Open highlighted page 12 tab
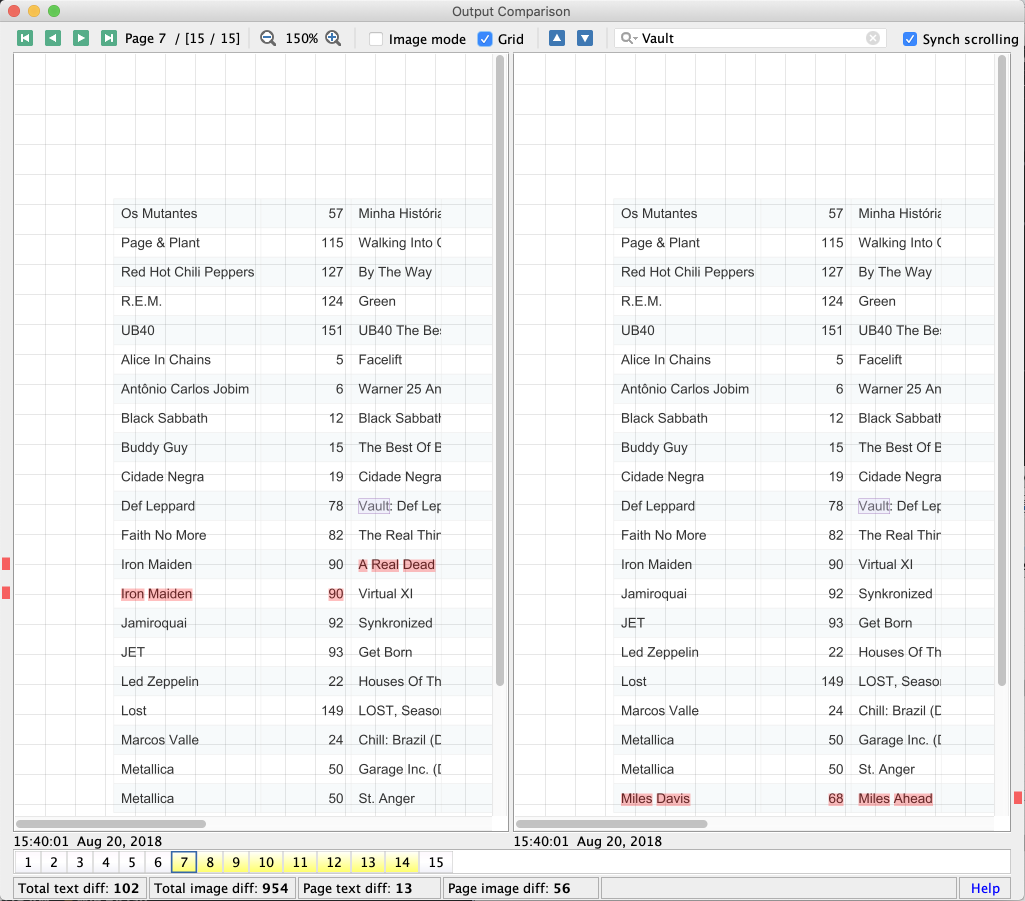 pyautogui.click(x=334, y=862)
